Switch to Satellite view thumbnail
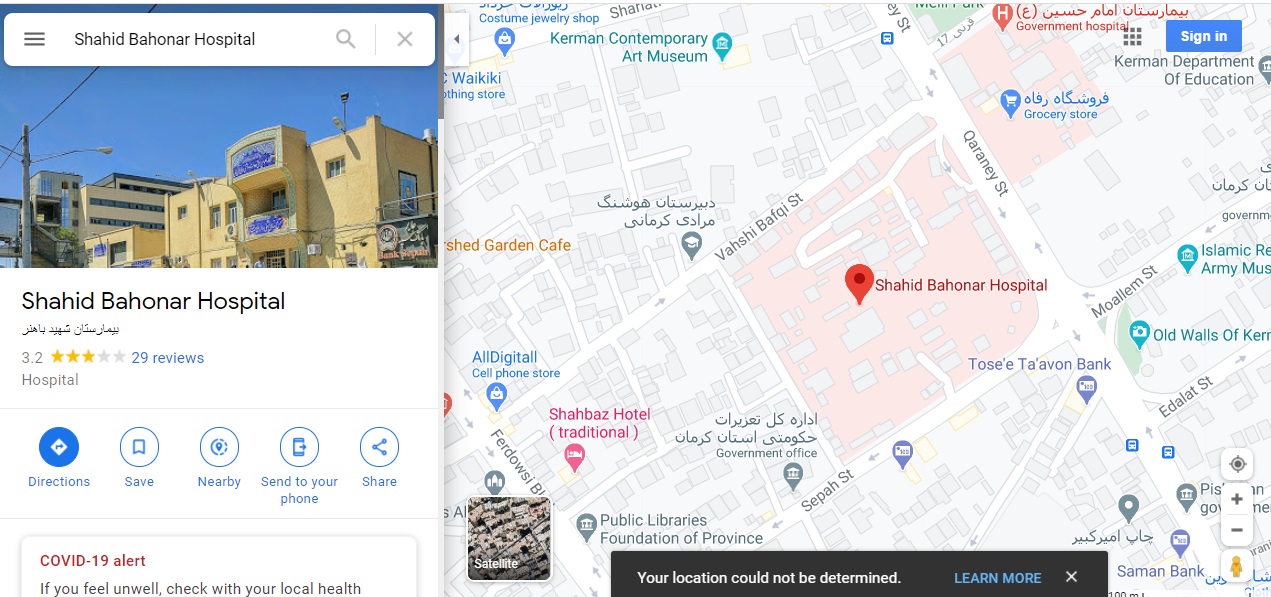Viewport: 1271px width, 597px height. tap(509, 539)
